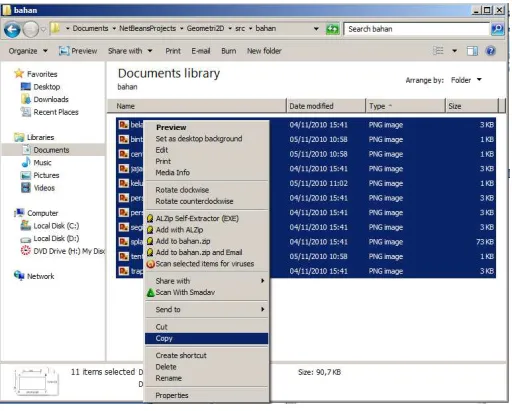Screen dimensions: 512x411
Task: Toggle the preview pane icon
Action: coord(472,51)
